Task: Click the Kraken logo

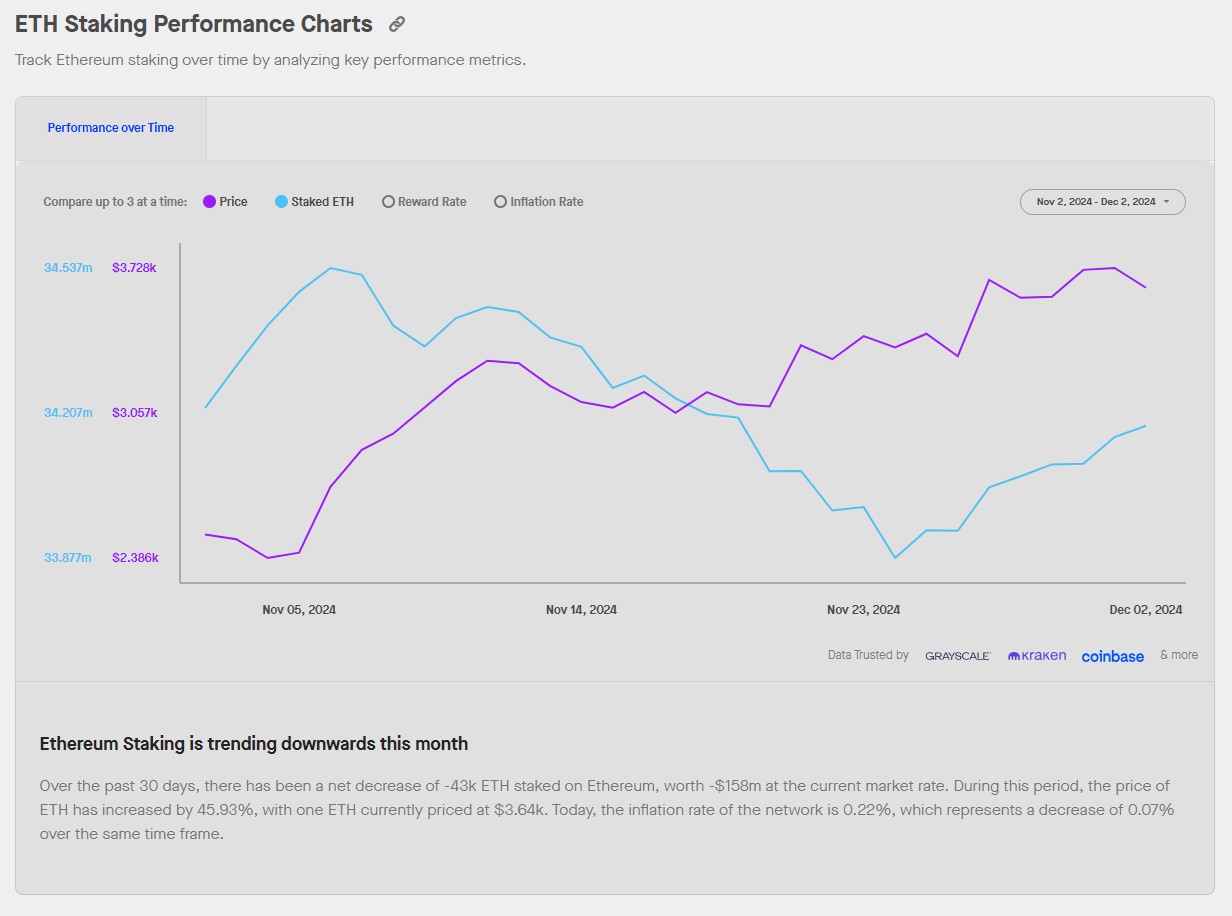Action: click(1036, 656)
